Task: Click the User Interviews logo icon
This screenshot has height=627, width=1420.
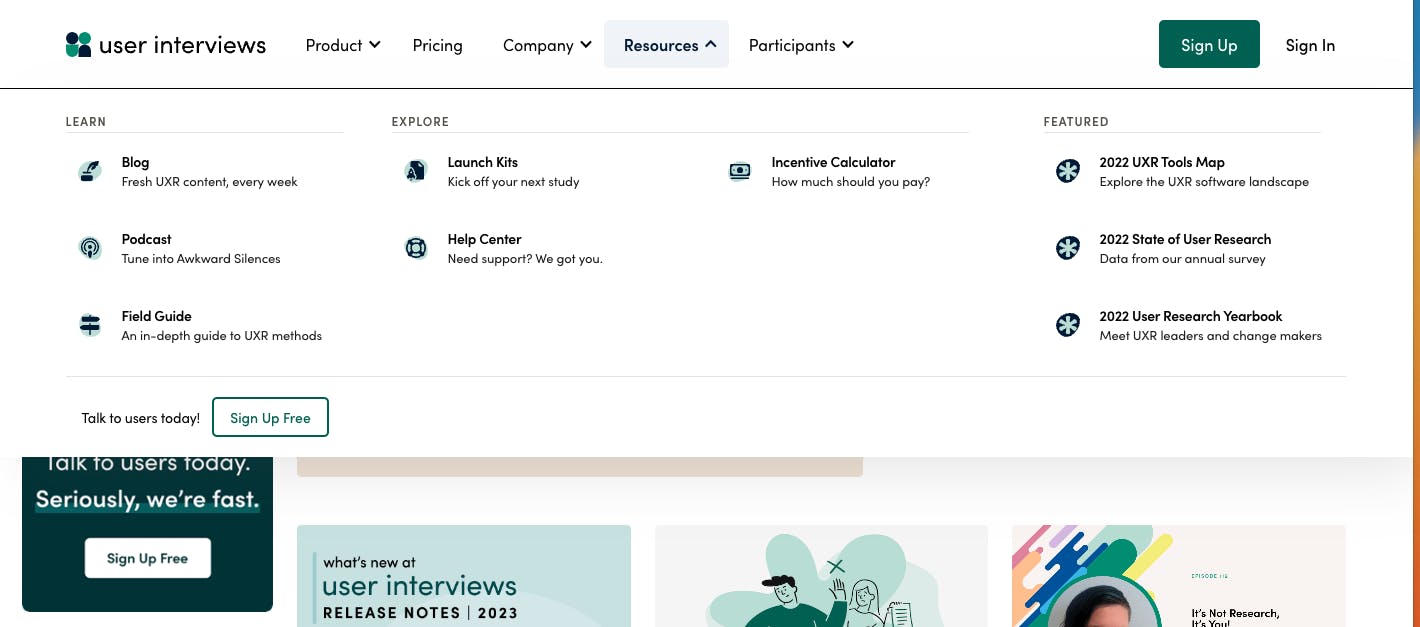Action: 79,44
